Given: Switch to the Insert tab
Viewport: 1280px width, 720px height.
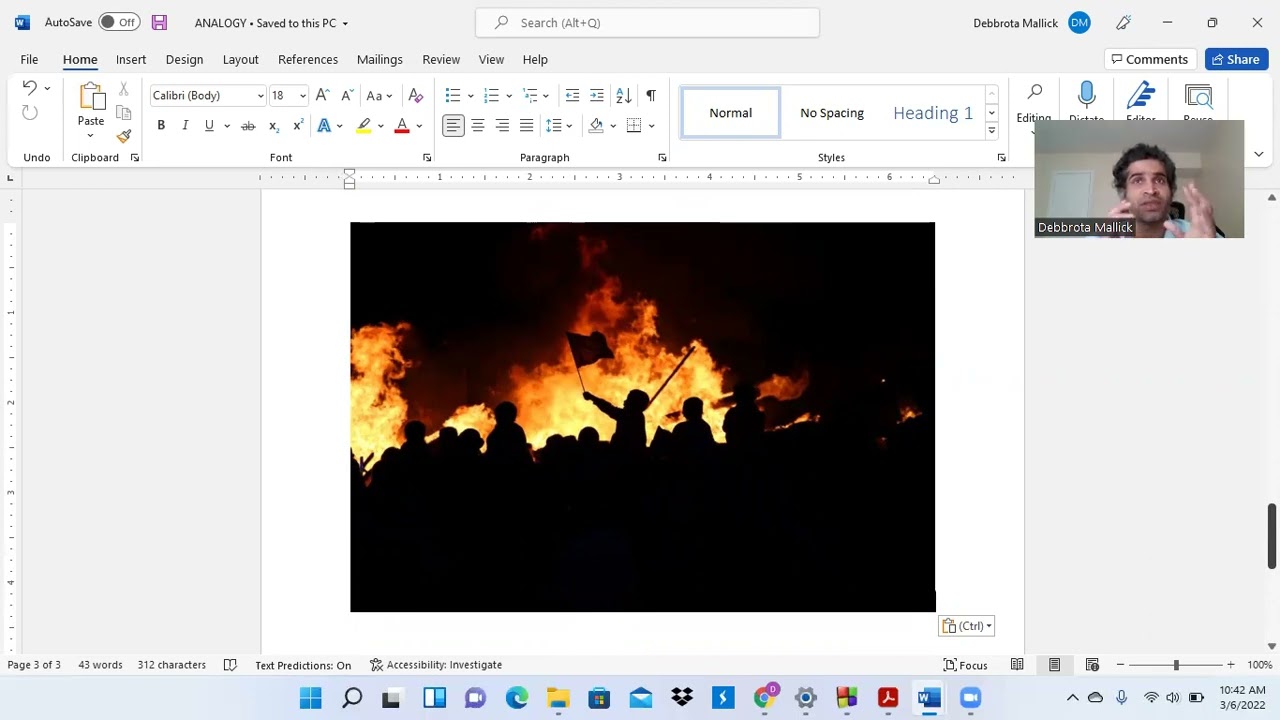Looking at the screenshot, I should (x=131, y=60).
